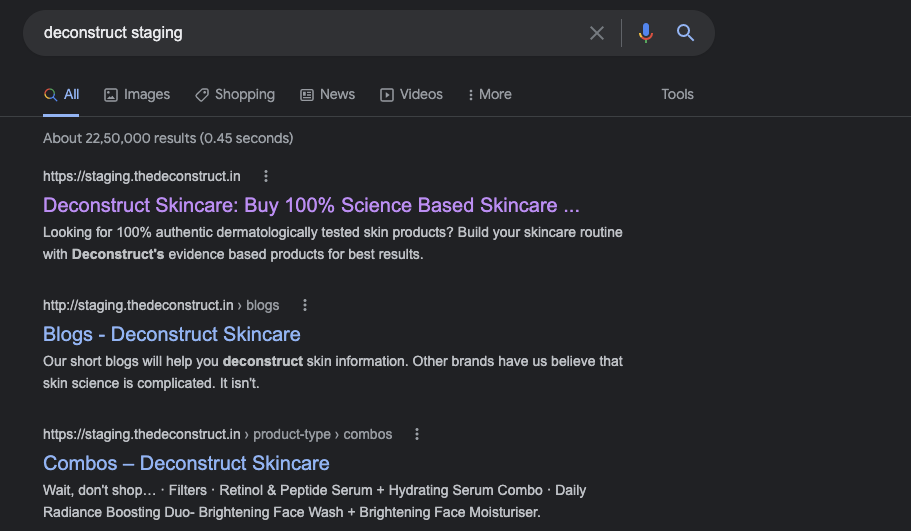
Task: Open Deconstruct Skincare: Buy 100% Science Based result
Action: [x=311, y=205]
